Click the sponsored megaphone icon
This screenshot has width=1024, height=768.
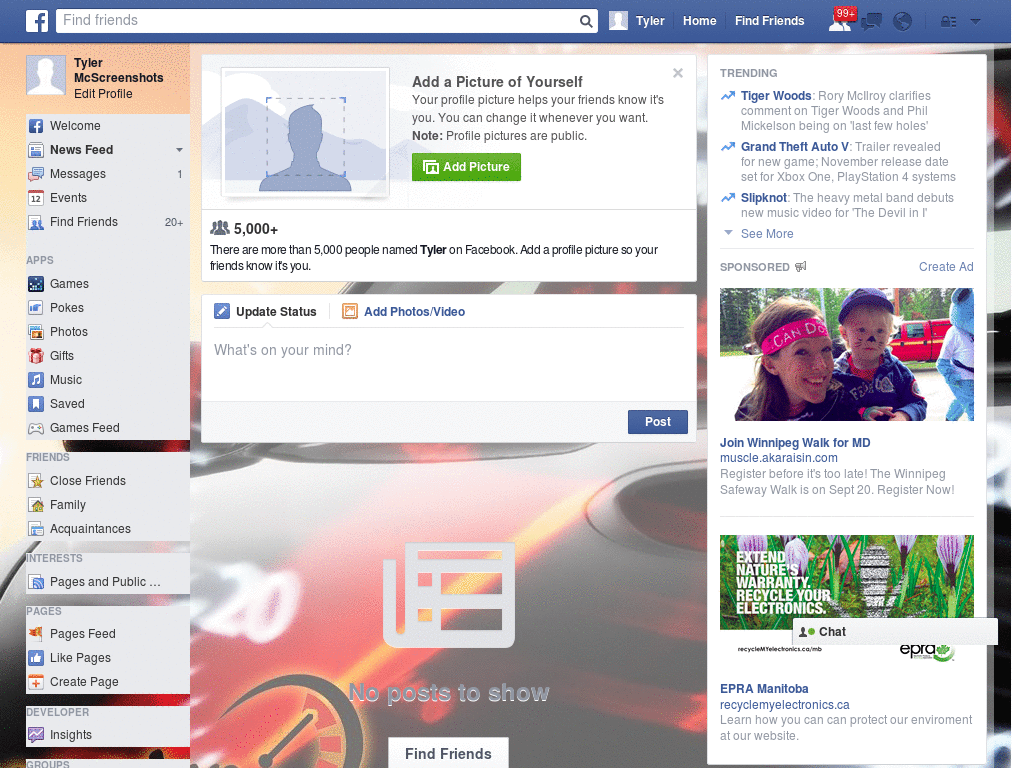click(x=801, y=266)
